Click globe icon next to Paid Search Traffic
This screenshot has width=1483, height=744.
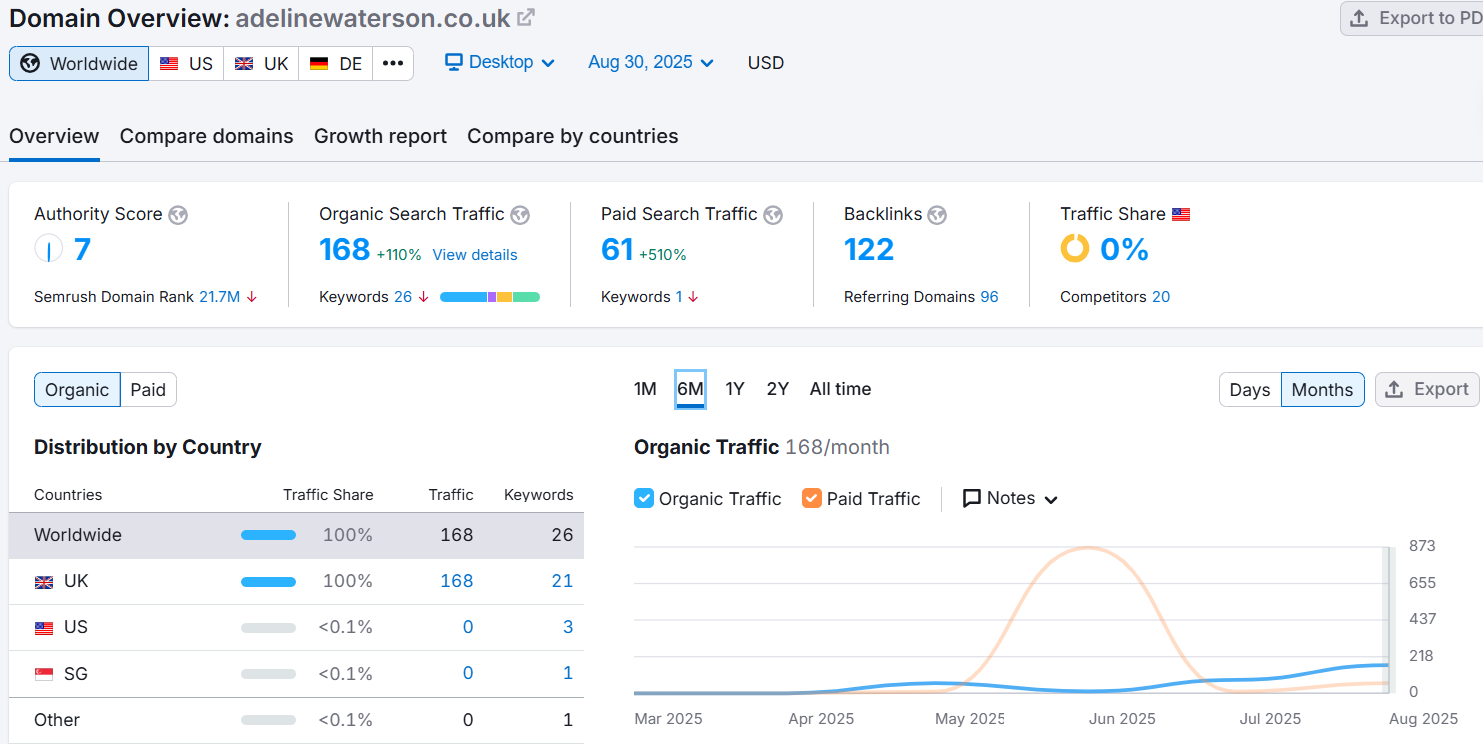tap(773, 215)
